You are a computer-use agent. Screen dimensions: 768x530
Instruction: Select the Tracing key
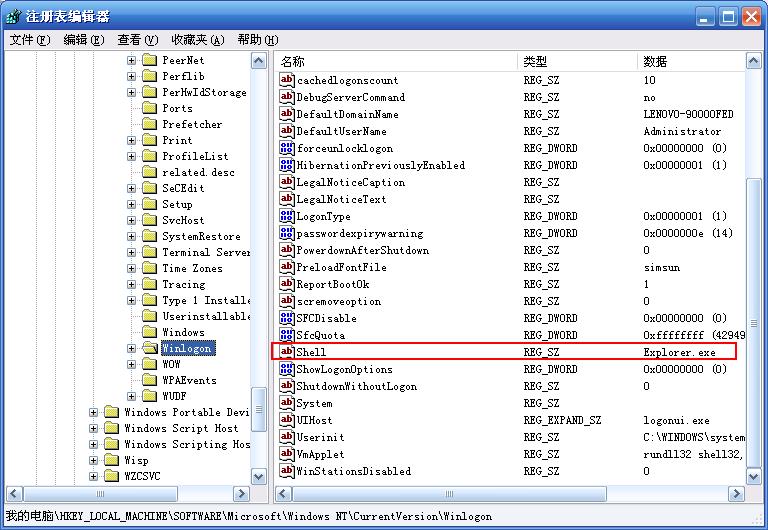click(x=184, y=284)
